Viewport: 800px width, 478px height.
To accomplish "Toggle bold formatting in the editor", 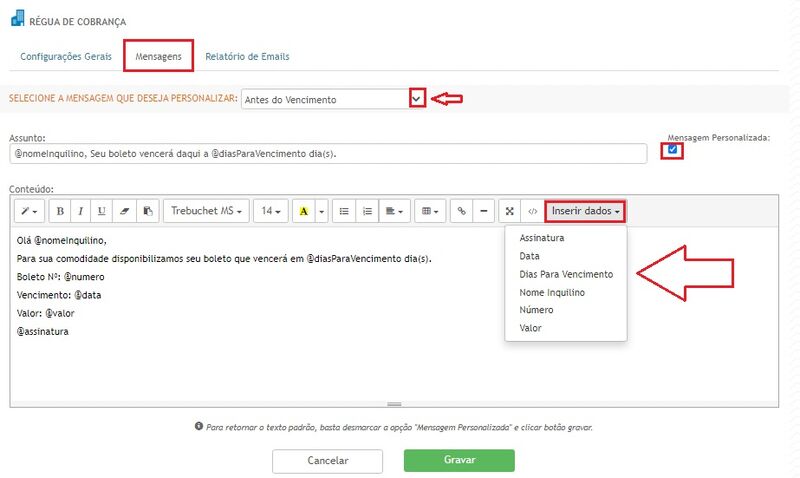I will pyautogui.click(x=60, y=211).
